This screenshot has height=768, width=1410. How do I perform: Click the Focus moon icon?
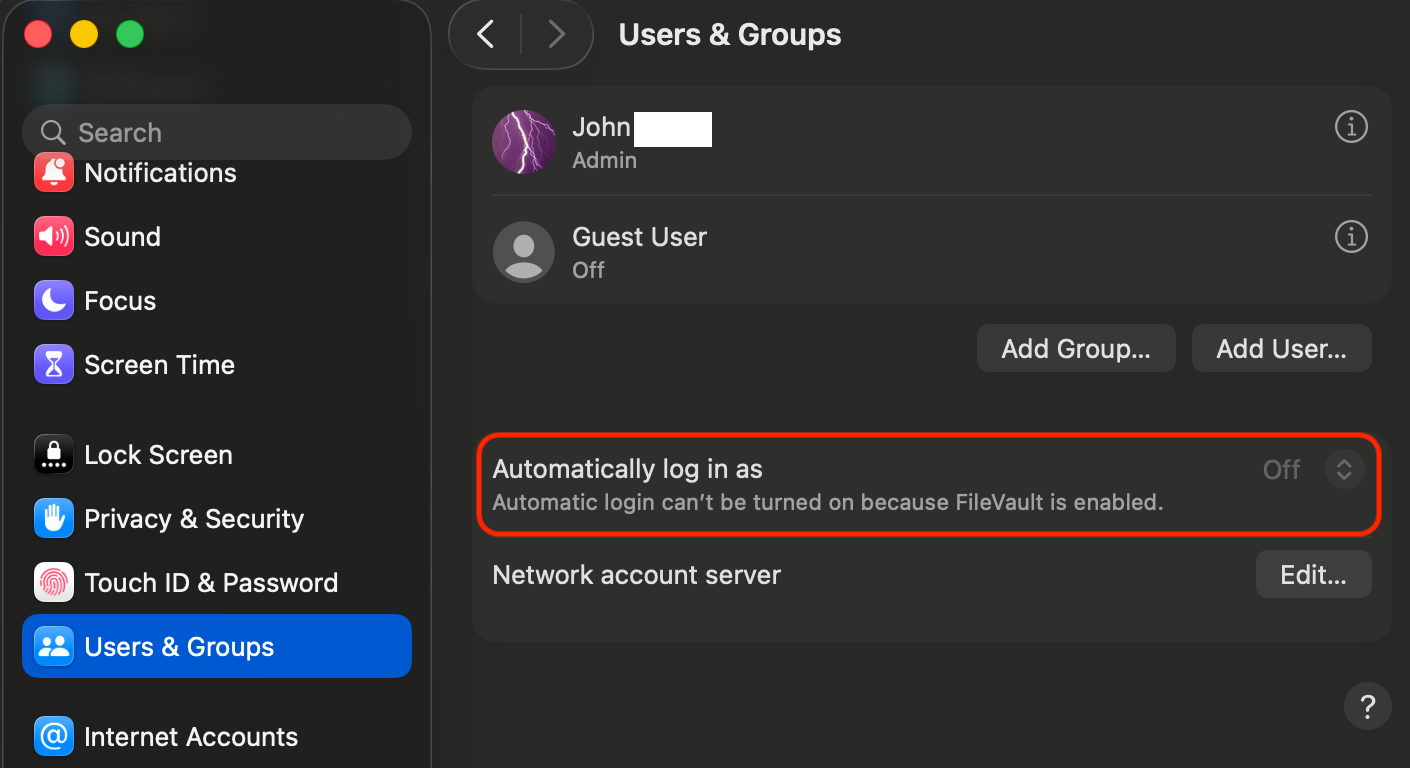coord(54,301)
